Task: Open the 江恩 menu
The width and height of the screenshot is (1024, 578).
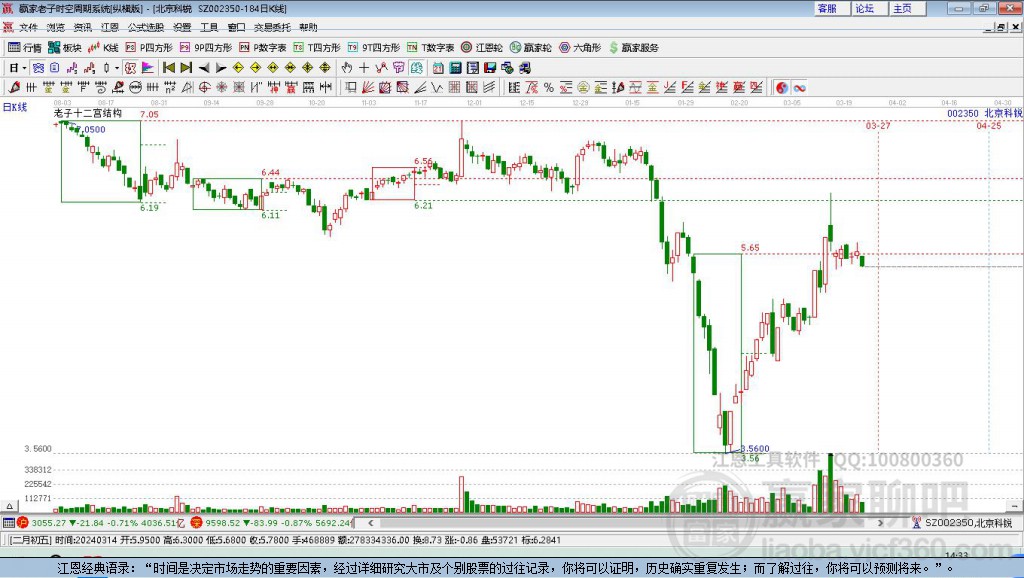Action: [110, 27]
